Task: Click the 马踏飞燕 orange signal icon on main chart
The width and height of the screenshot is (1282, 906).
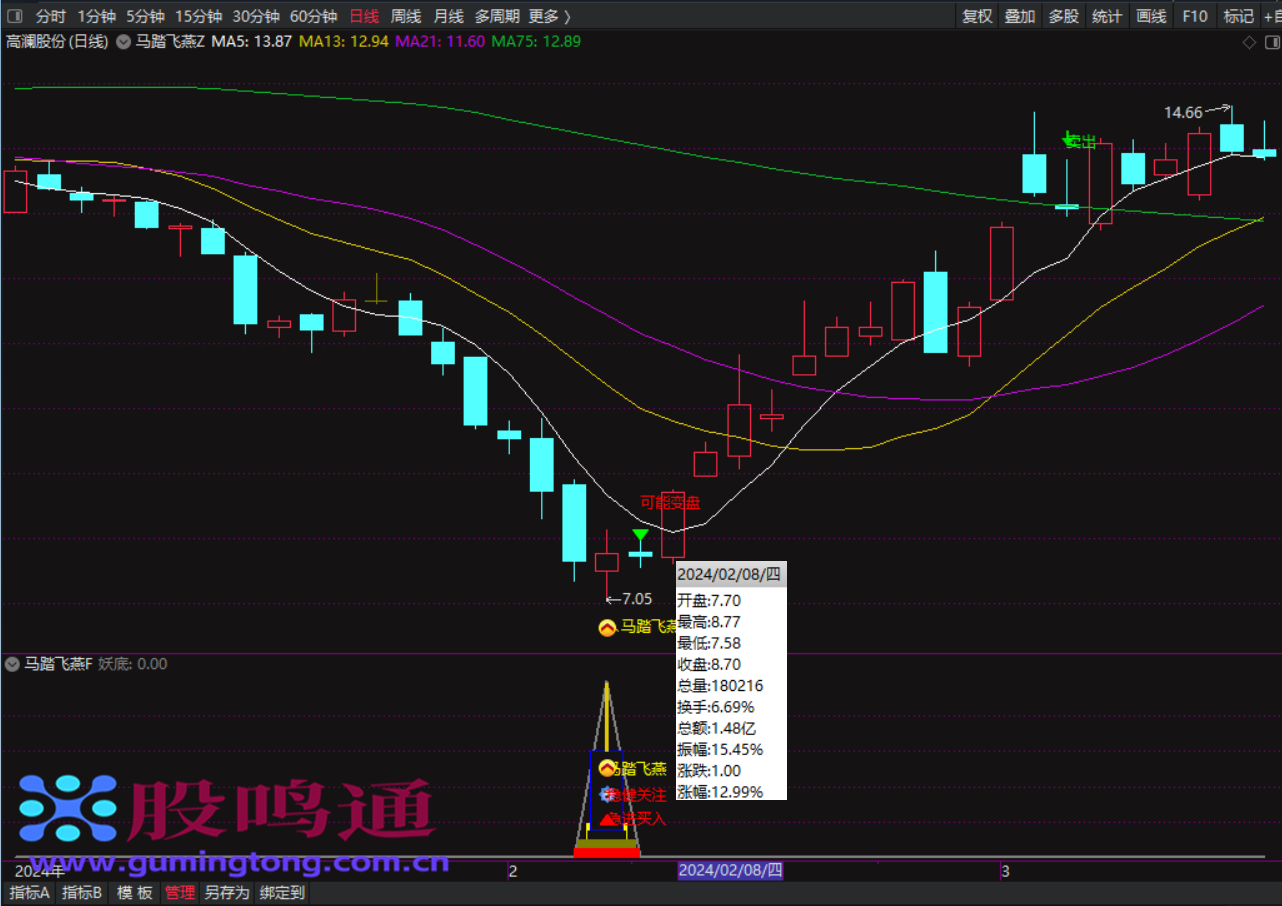Action: [x=606, y=628]
